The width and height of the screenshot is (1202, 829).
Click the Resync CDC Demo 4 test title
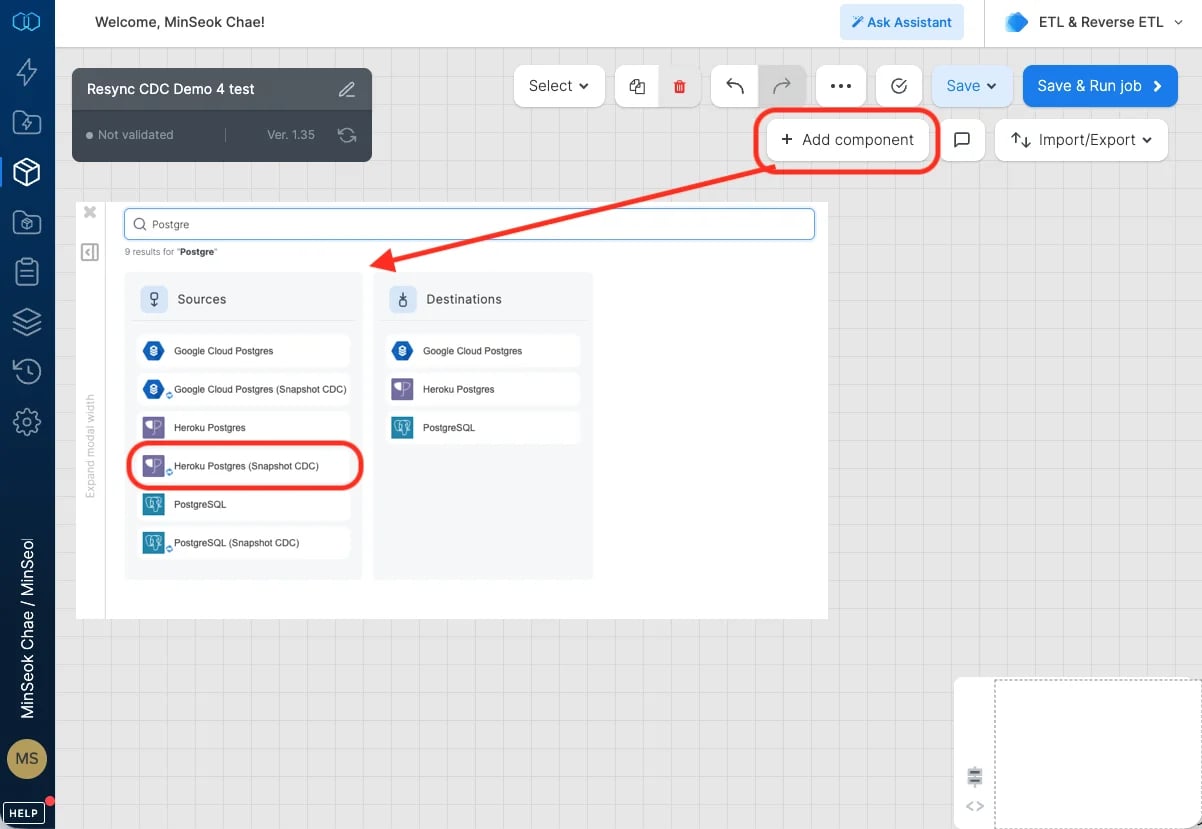171,89
